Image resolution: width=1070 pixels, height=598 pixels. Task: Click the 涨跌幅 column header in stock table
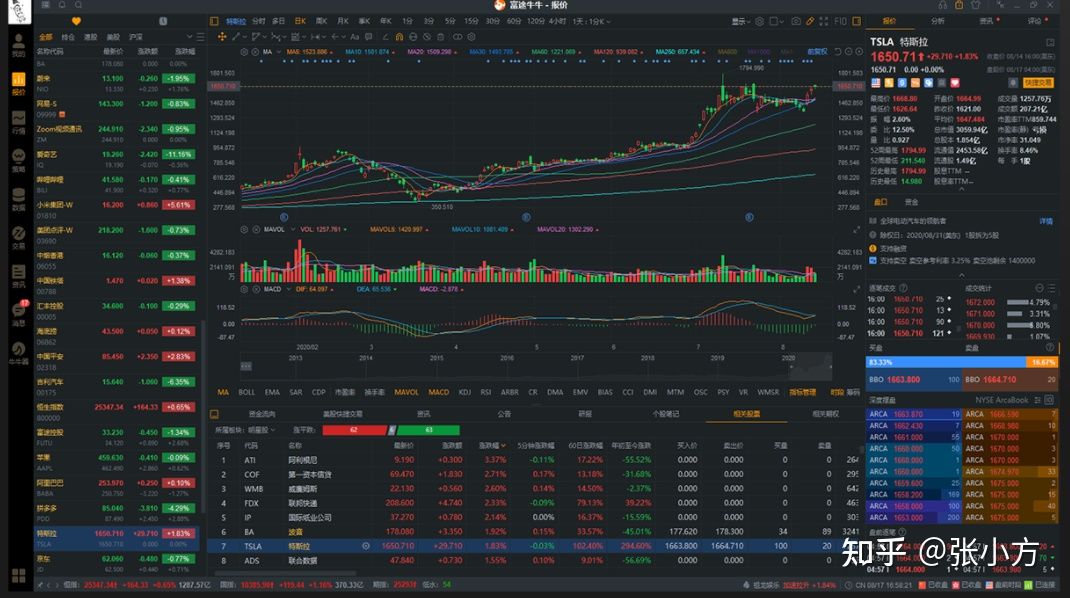coord(493,445)
